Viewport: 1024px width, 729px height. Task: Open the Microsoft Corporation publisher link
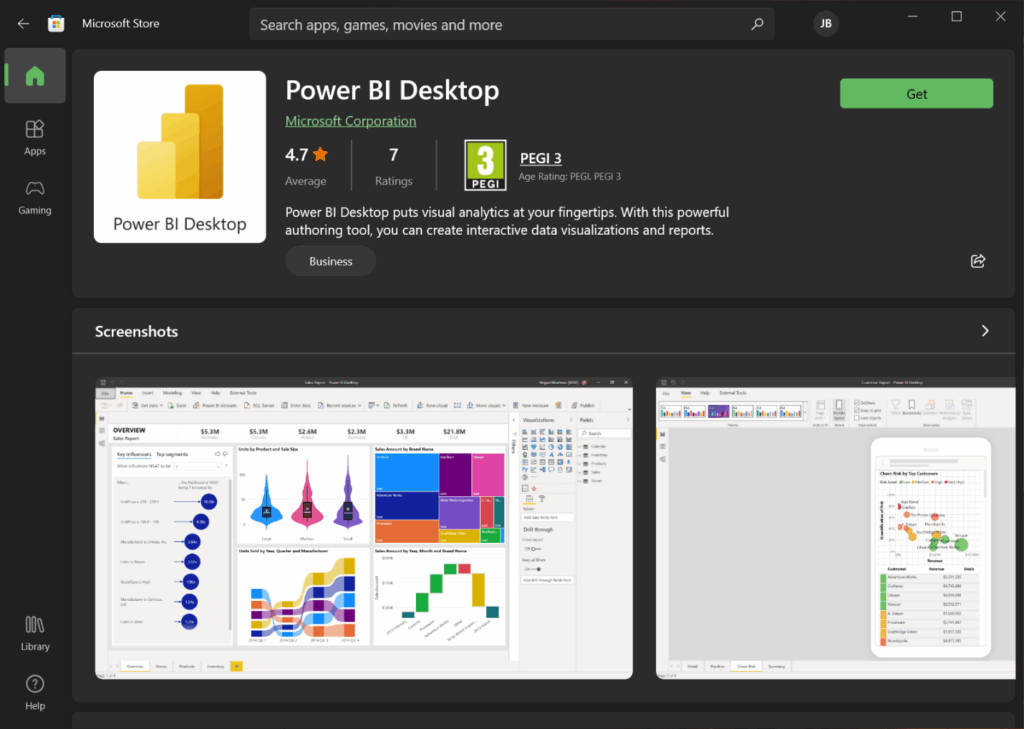[350, 121]
